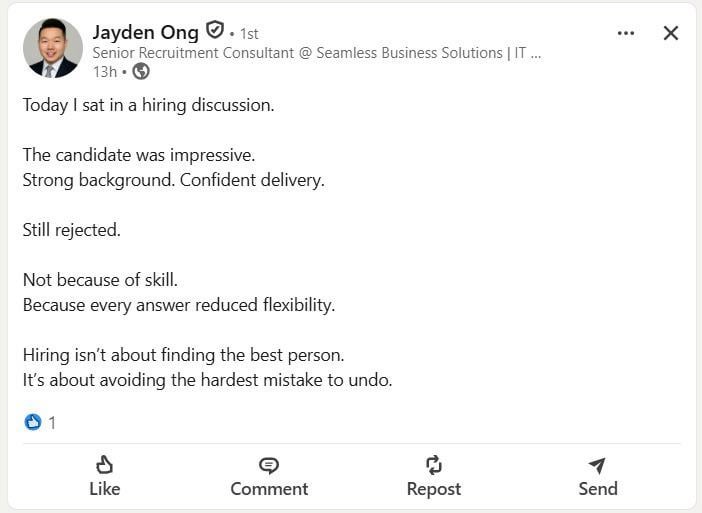Click the thumbs-up Like icon
702x513 pixels.
point(104,465)
